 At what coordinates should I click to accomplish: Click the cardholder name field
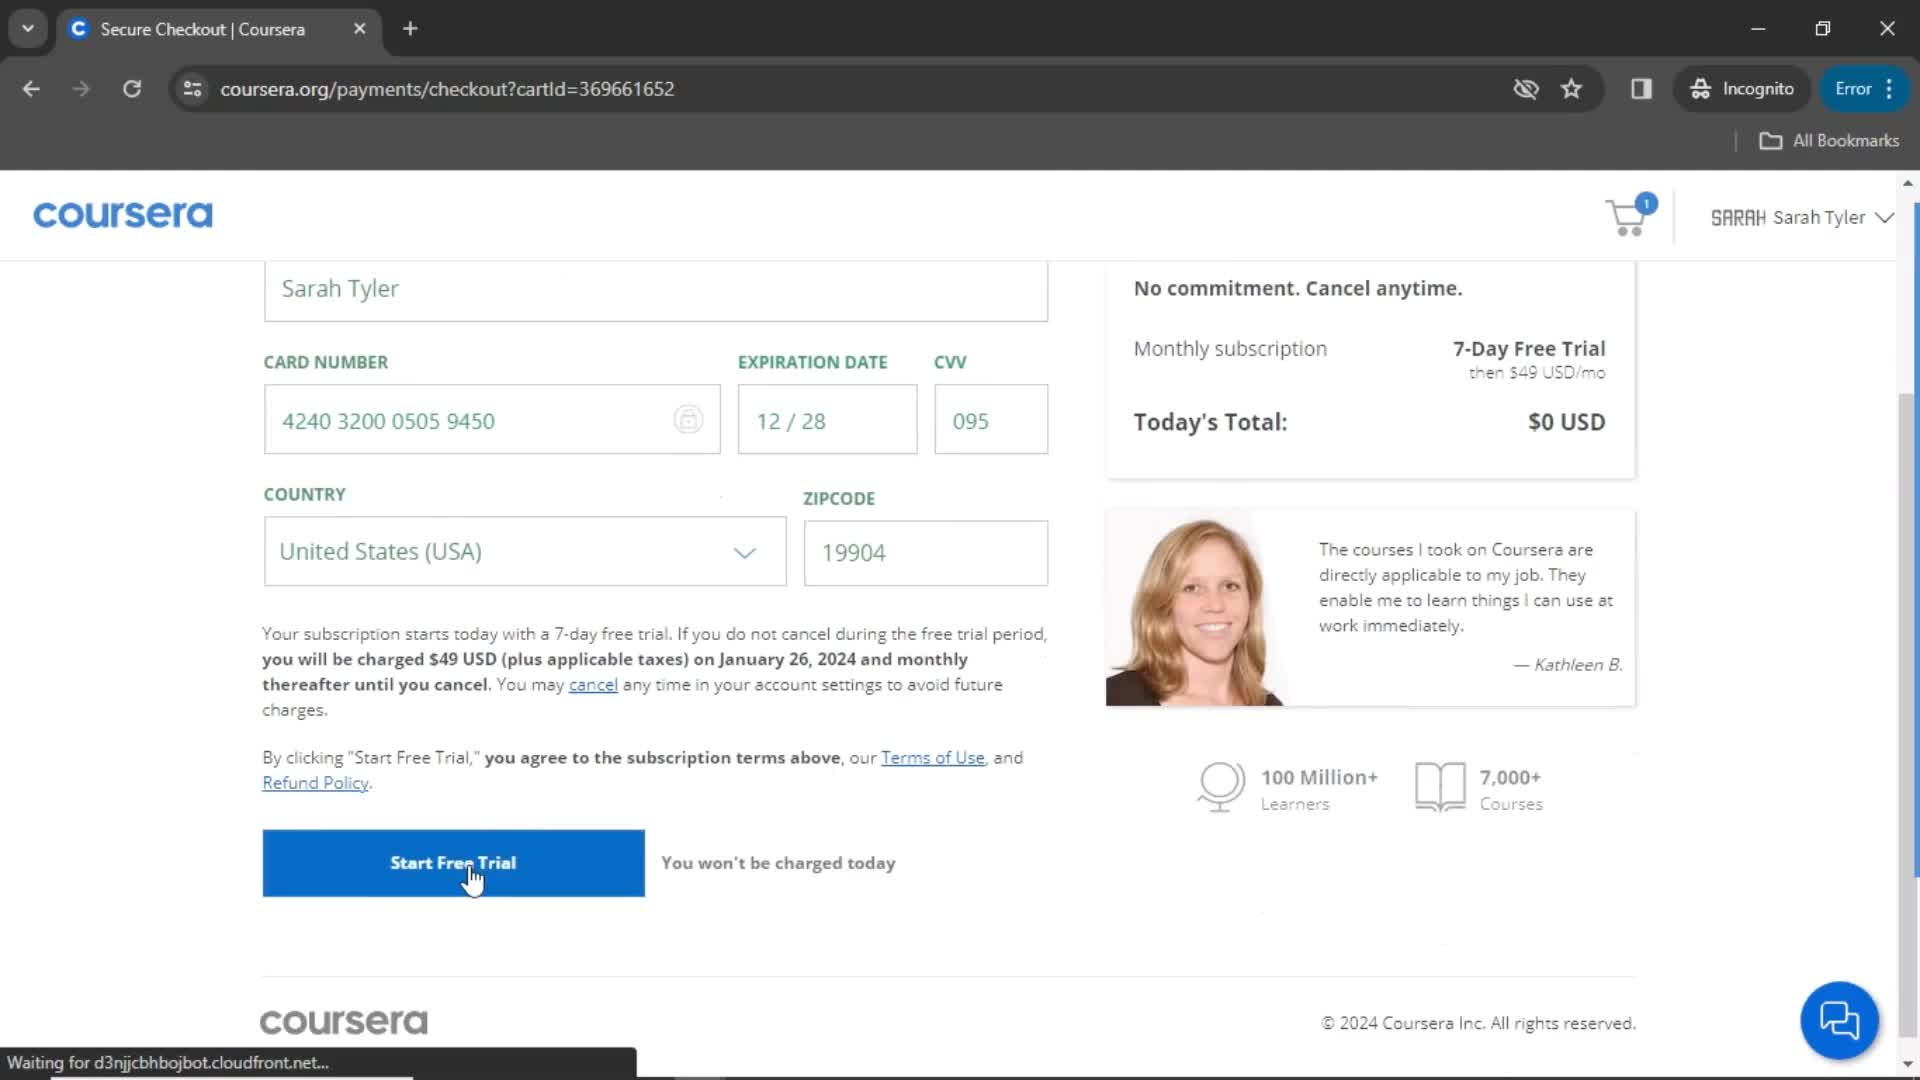tap(656, 291)
